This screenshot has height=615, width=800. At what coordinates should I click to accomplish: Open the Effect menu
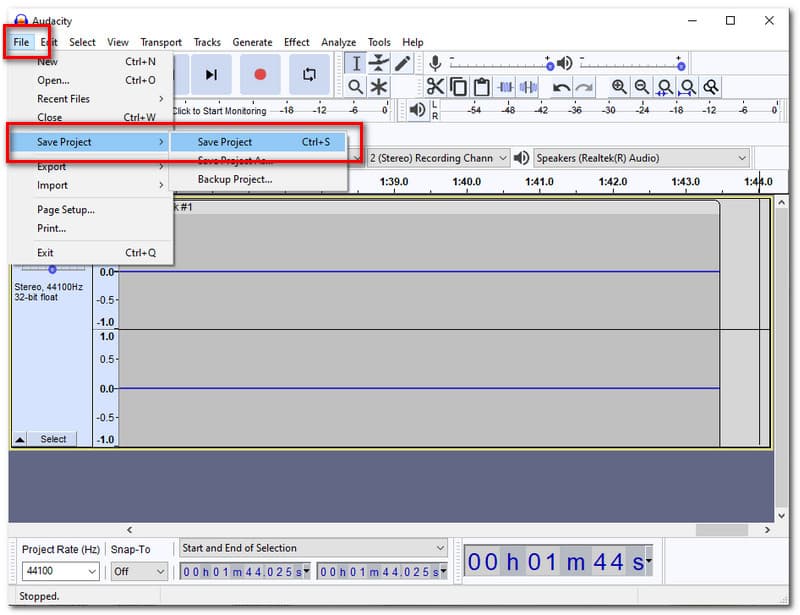[296, 42]
